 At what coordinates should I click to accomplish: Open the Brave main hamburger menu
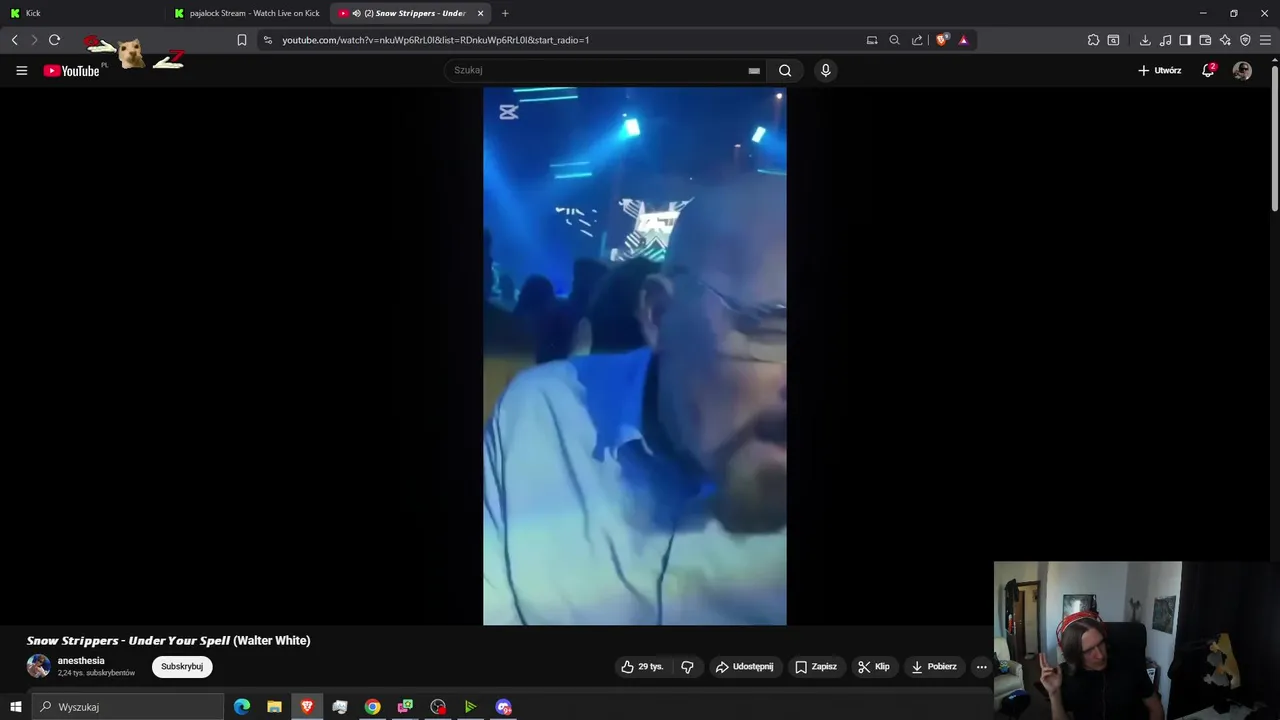1265,40
